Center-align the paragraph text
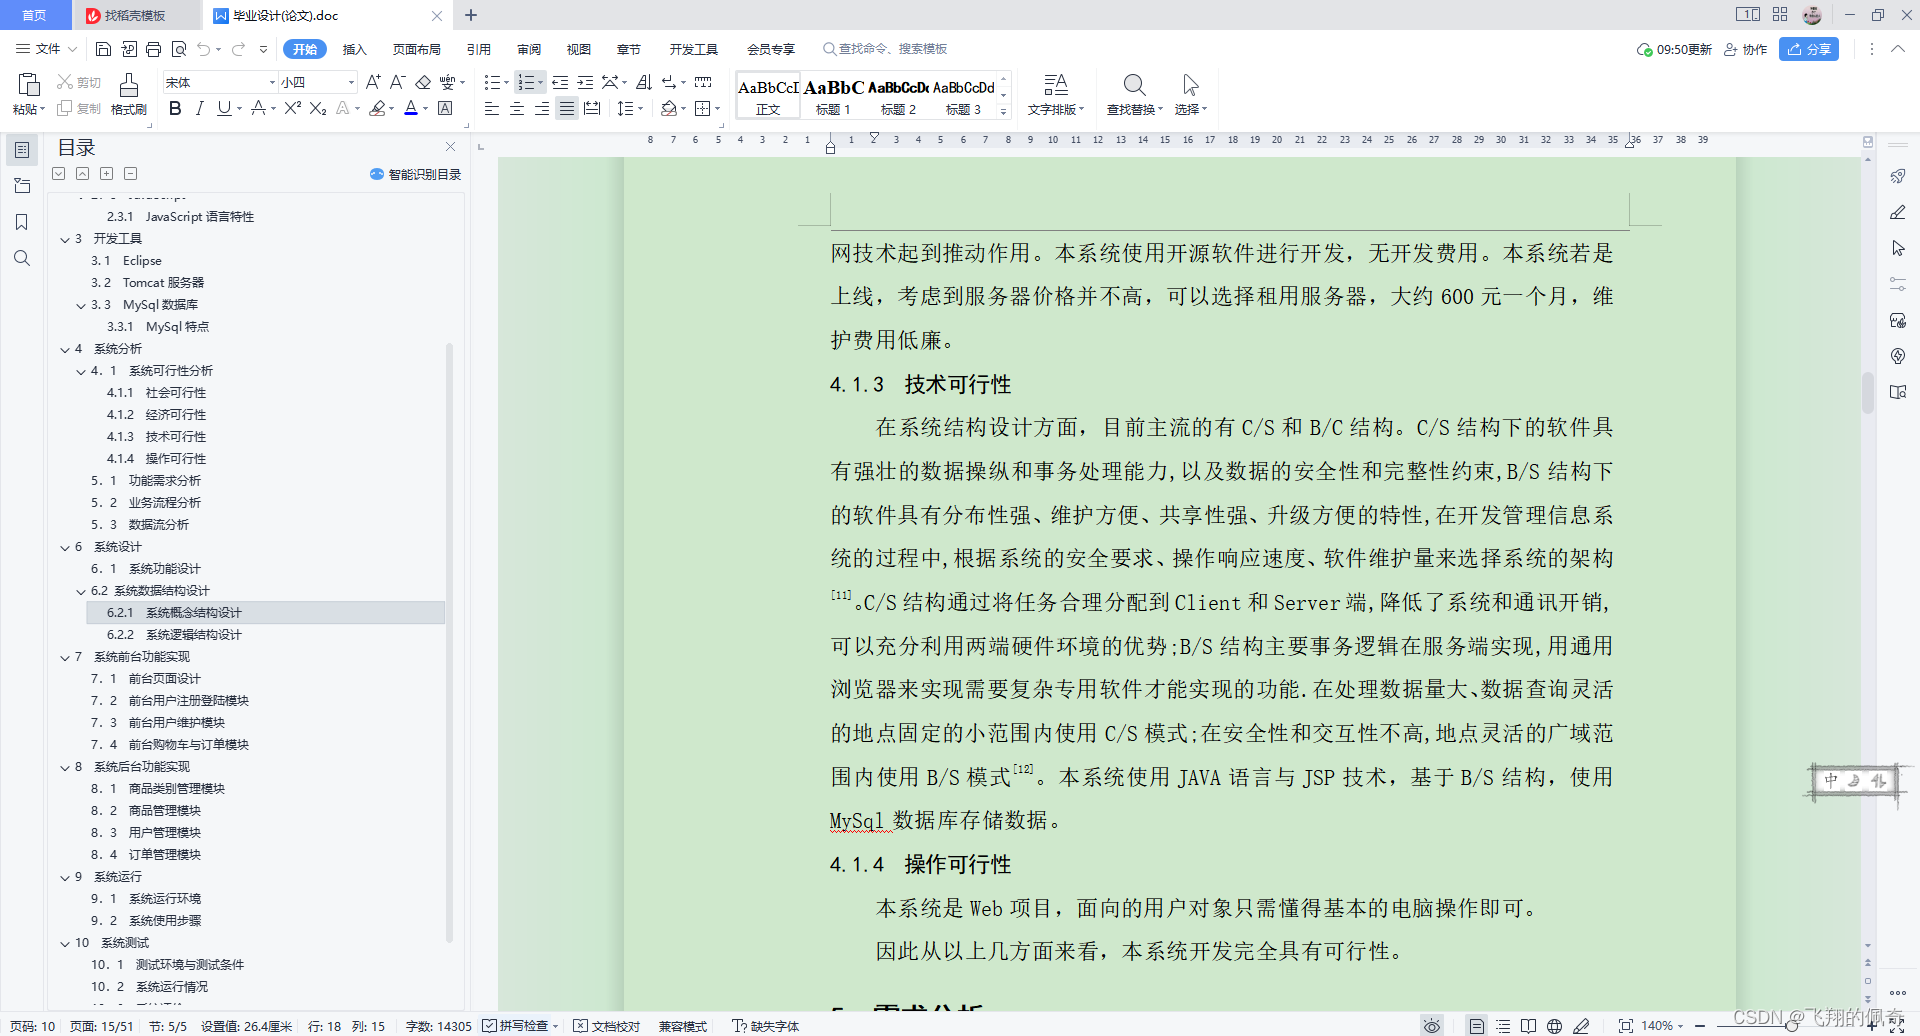The height and width of the screenshot is (1036, 1920). pos(517,108)
